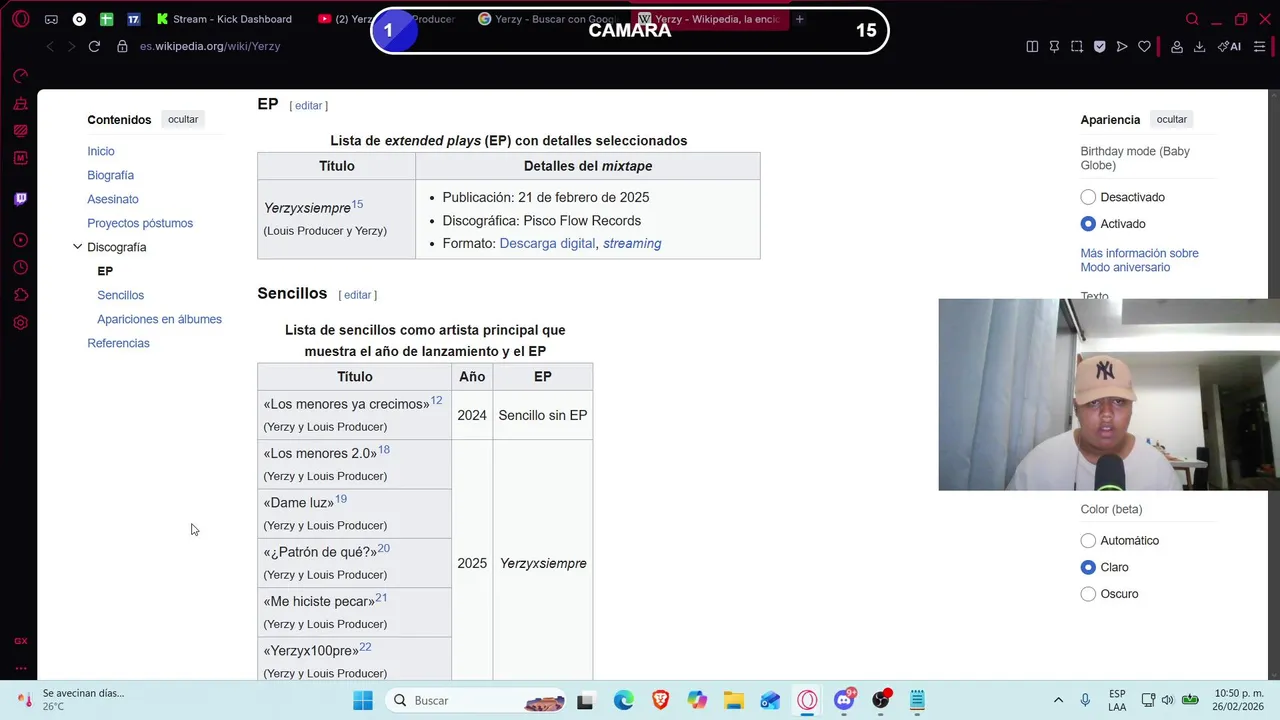
Task: Reload the Wikipedia page
Action: pyautogui.click(x=94, y=46)
